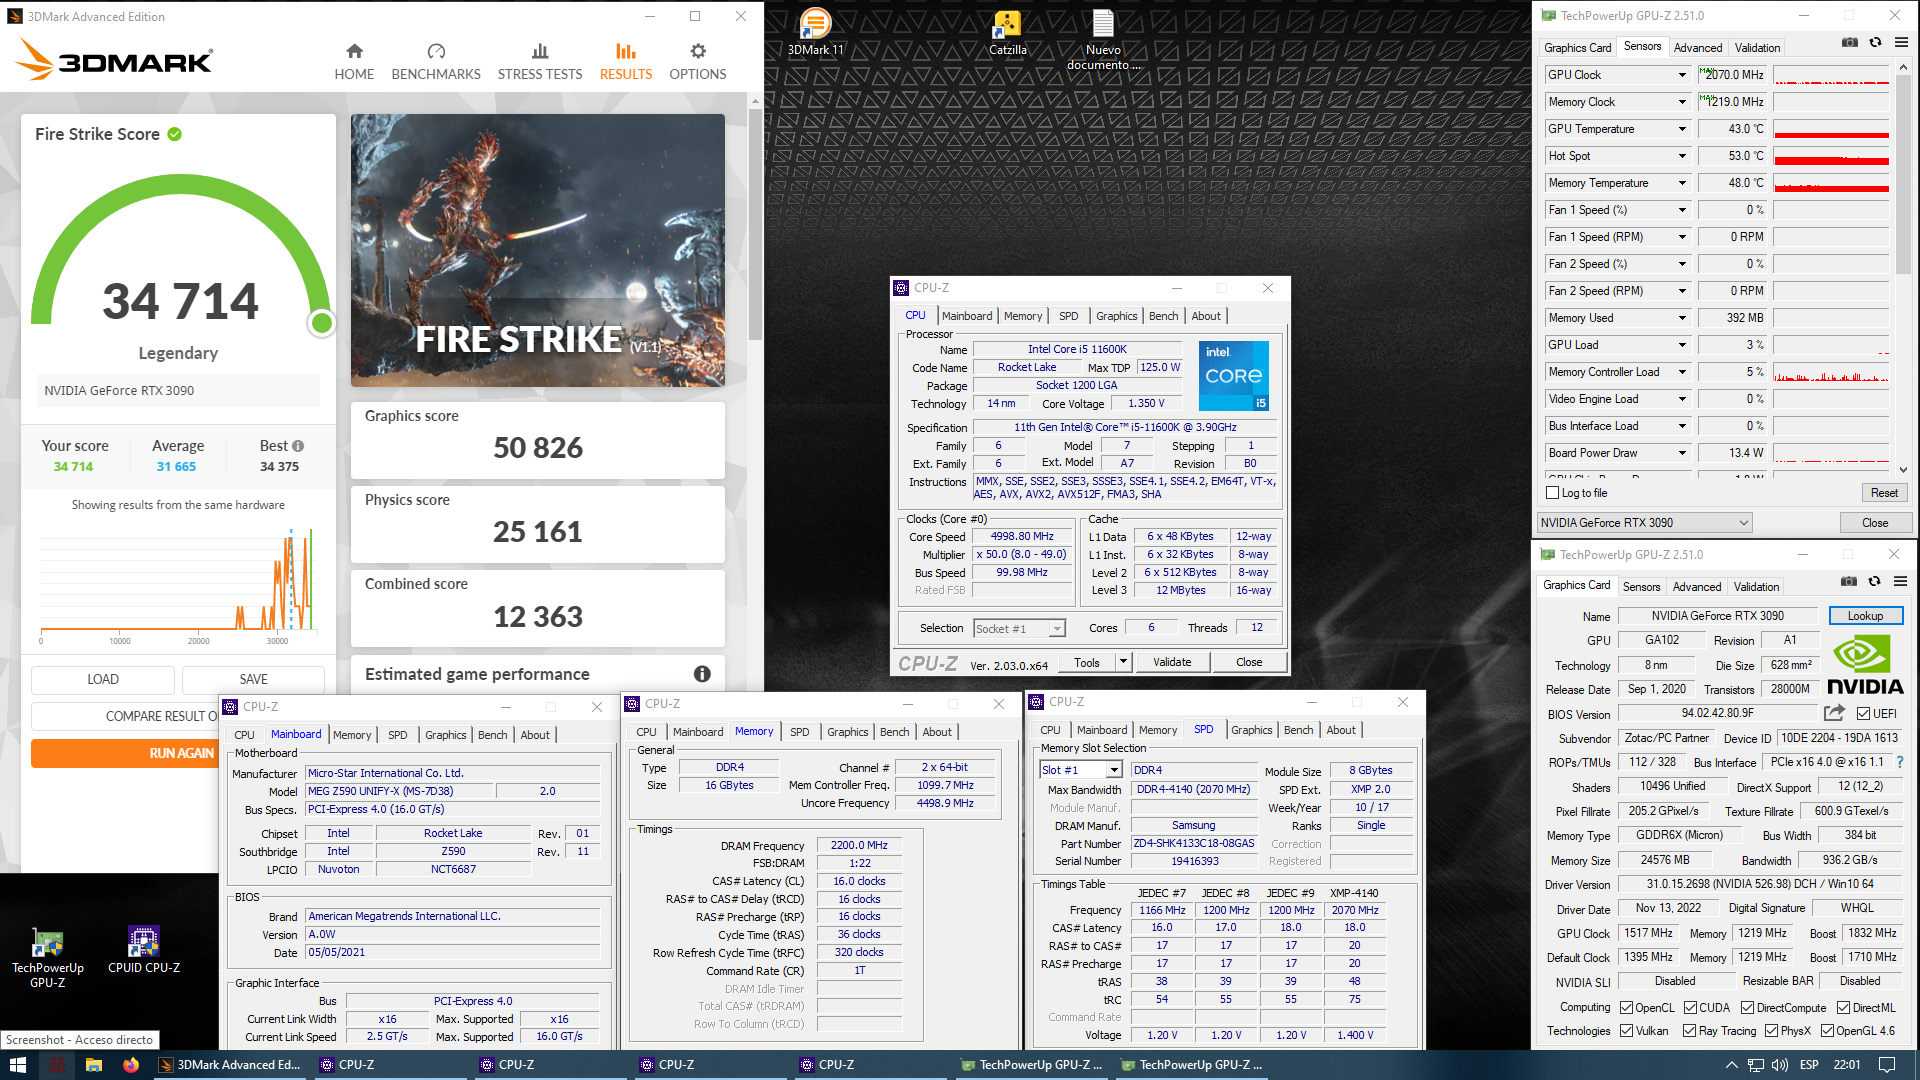Click the camera icon in GPU-Z Graphics Card window

point(1849,581)
